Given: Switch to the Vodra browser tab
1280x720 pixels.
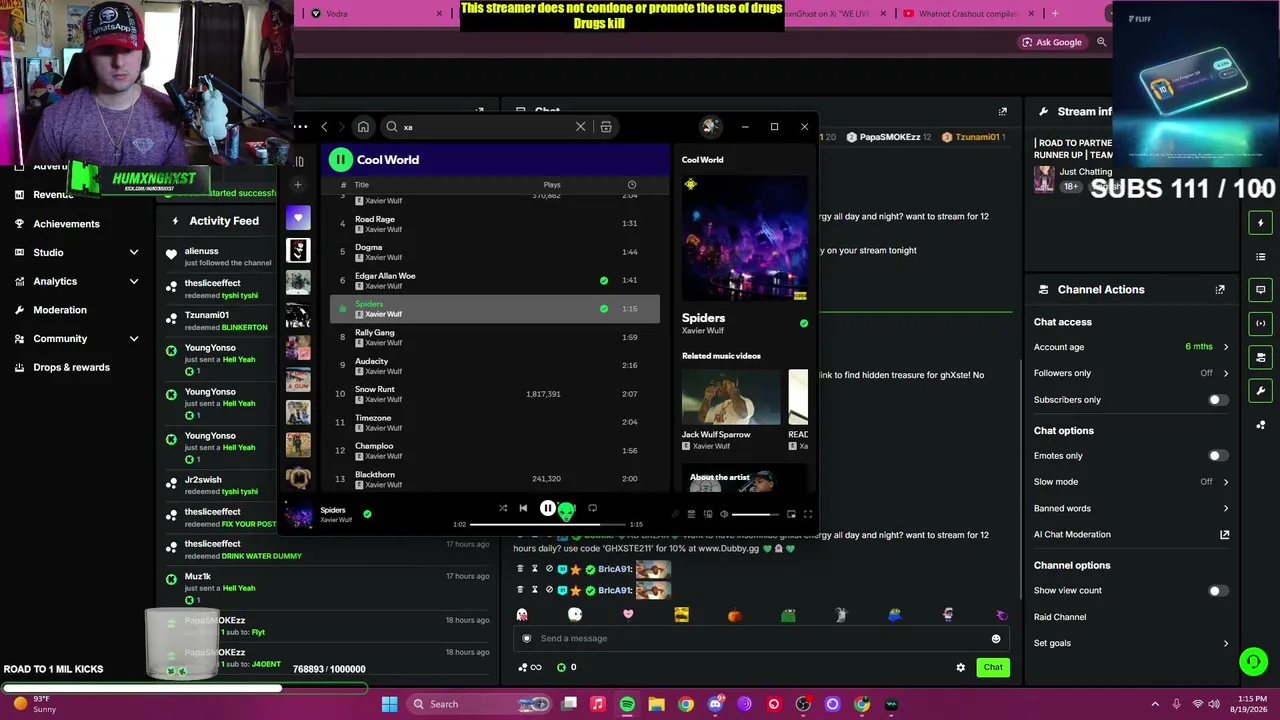Looking at the screenshot, I should coord(376,14).
